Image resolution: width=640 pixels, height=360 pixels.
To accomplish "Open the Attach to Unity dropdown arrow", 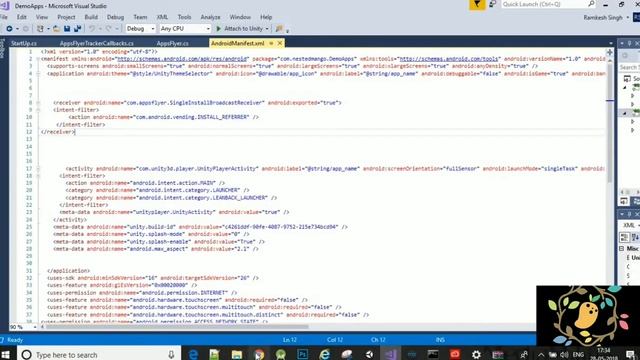I will click(x=267, y=29).
